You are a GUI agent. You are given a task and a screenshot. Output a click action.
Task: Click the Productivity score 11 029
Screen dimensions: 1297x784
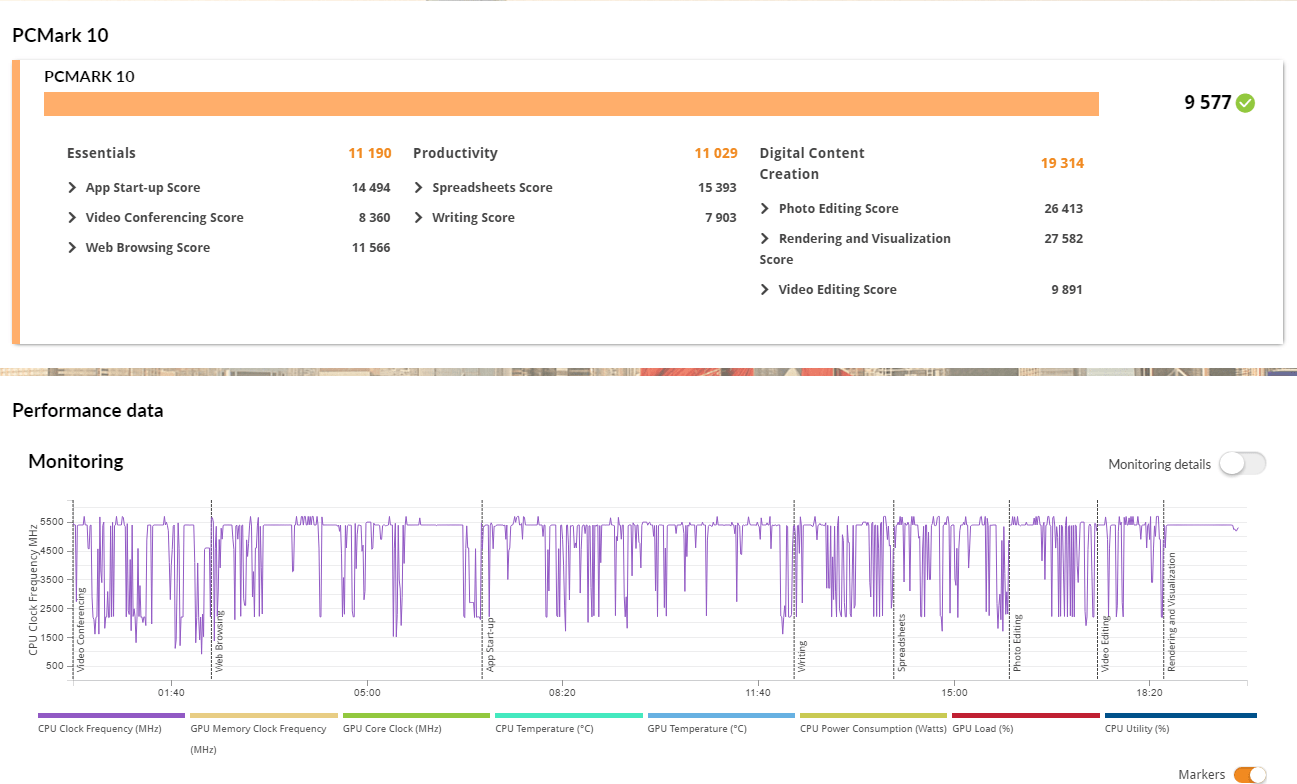pyautogui.click(x=716, y=153)
